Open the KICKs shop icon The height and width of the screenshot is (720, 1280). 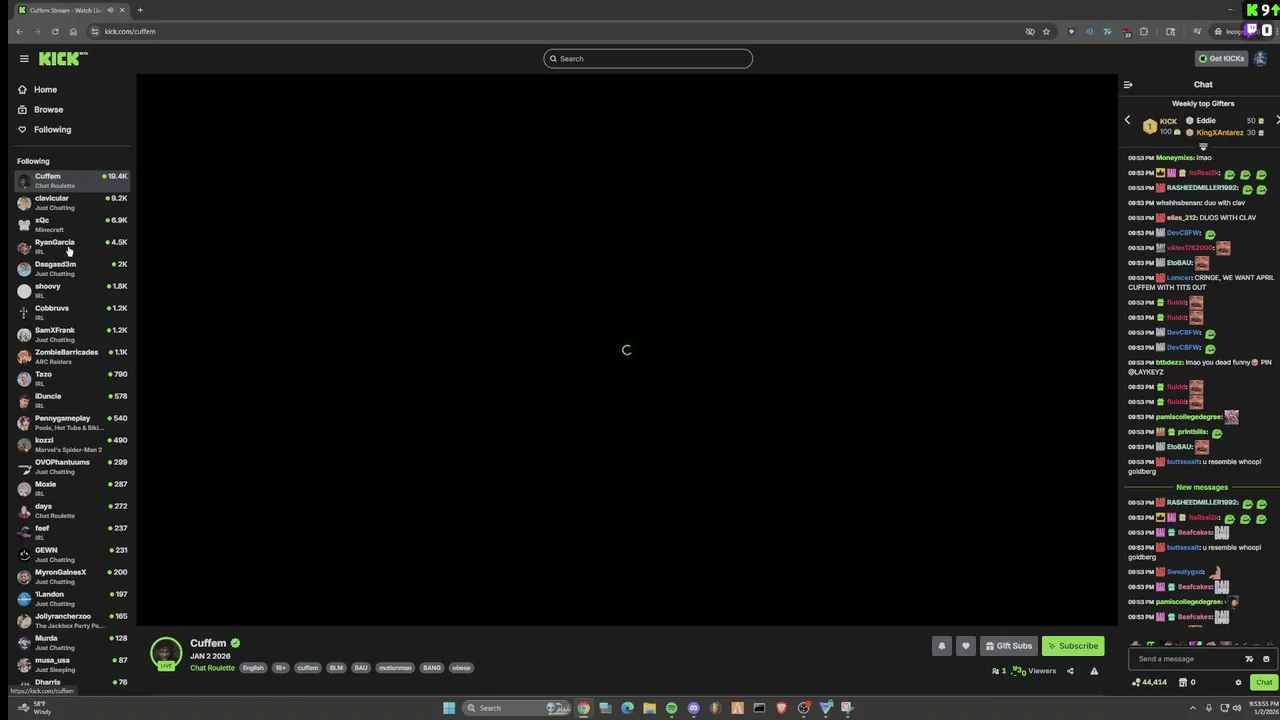(1183, 683)
